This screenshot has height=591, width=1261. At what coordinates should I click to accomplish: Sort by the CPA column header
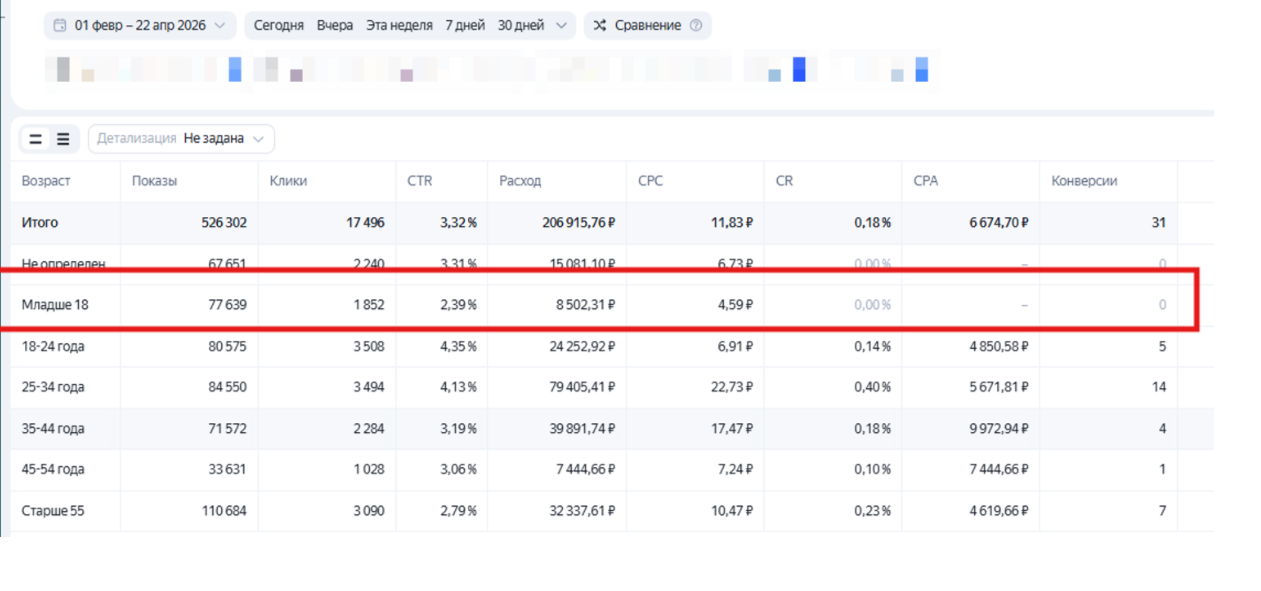click(926, 181)
